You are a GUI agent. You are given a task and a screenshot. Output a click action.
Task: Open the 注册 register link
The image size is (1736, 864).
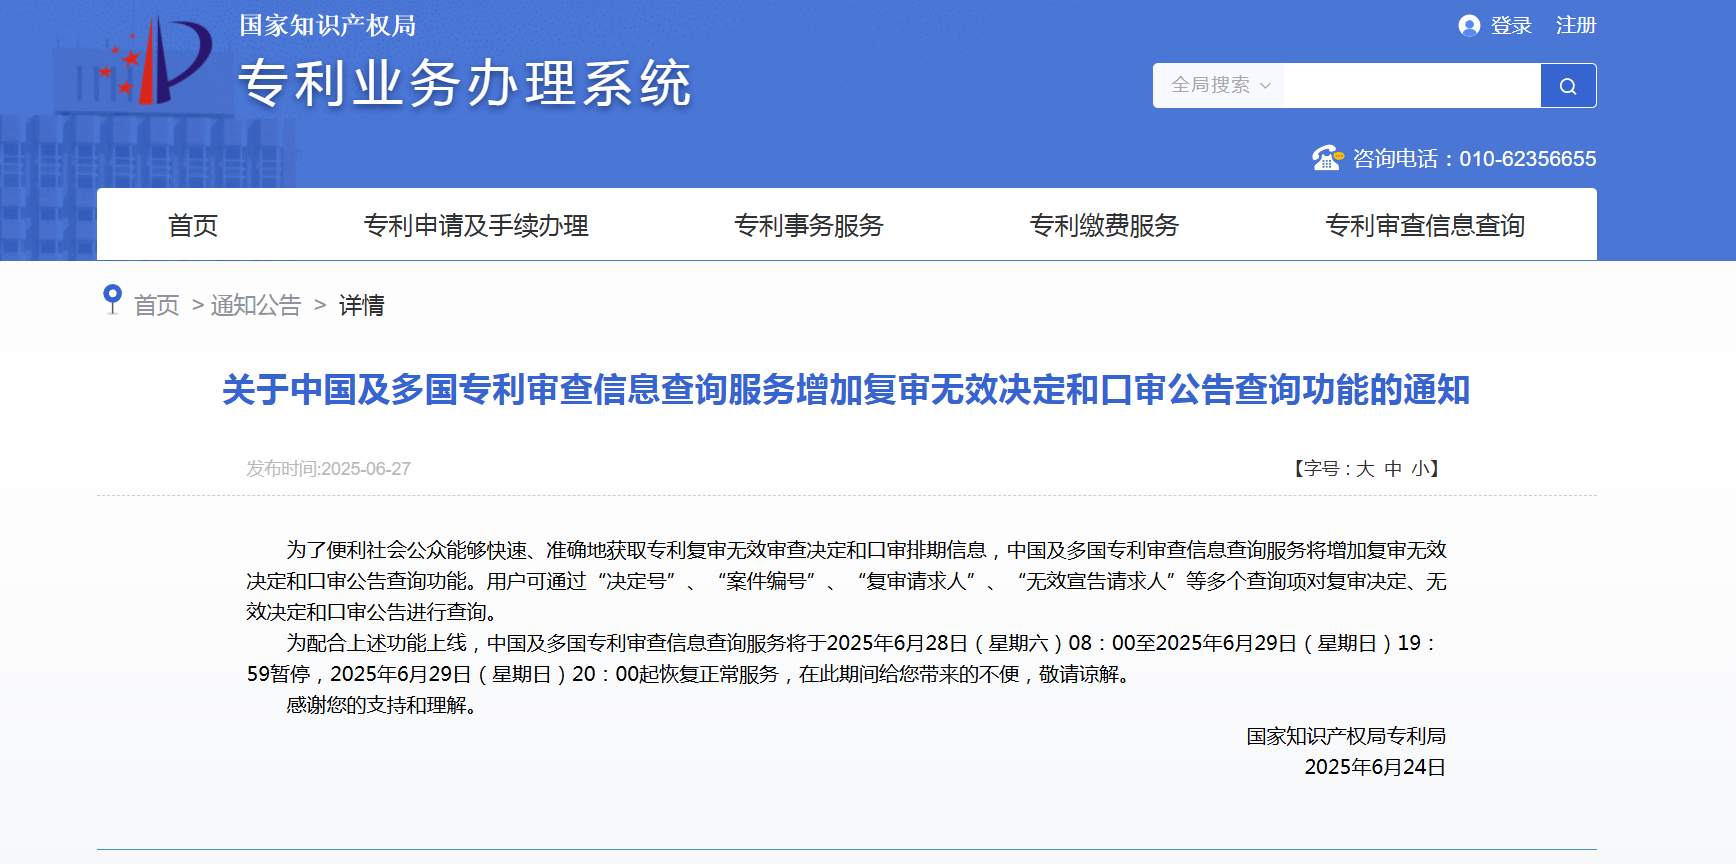1576,26
